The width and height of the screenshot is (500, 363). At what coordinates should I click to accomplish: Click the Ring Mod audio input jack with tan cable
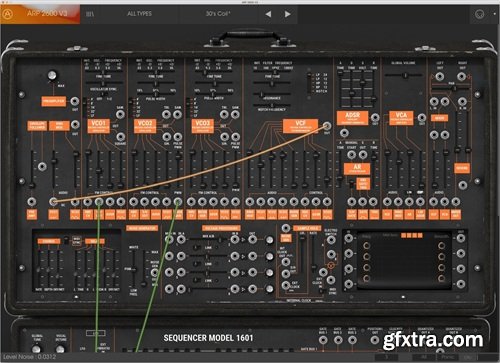(53, 201)
